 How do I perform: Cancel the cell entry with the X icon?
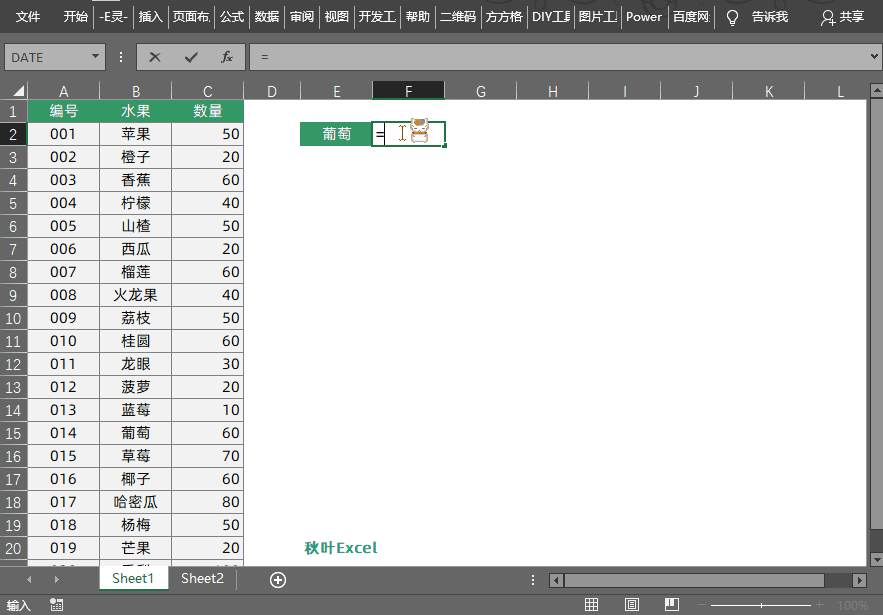pyautogui.click(x=152, y=57)
